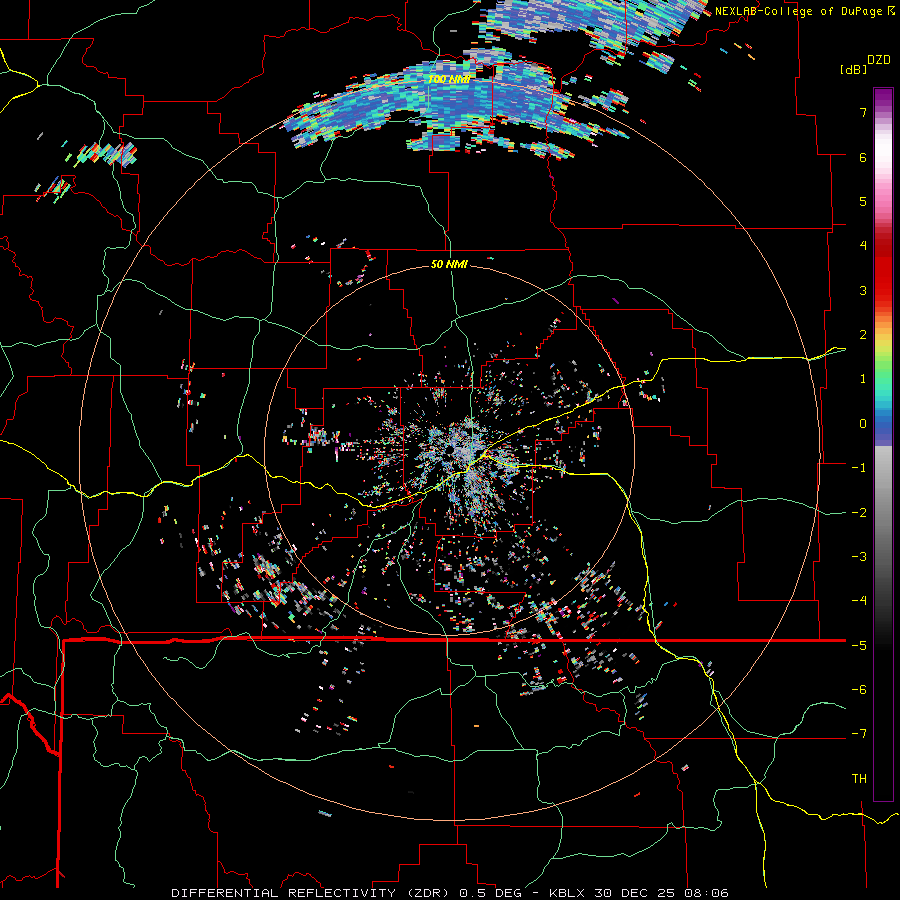Click the KBLX radar site identifier
900x900 pixels.
coord(567,893)
